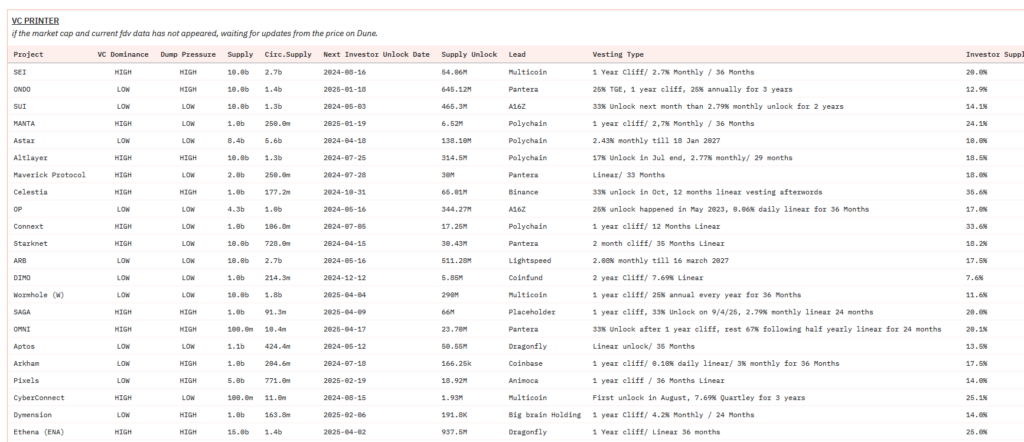Viewport: 1024px width, 442px height.
Task: Click Supply Unlock value 166.25k for Arkham
Action: [x=458, y=364]
